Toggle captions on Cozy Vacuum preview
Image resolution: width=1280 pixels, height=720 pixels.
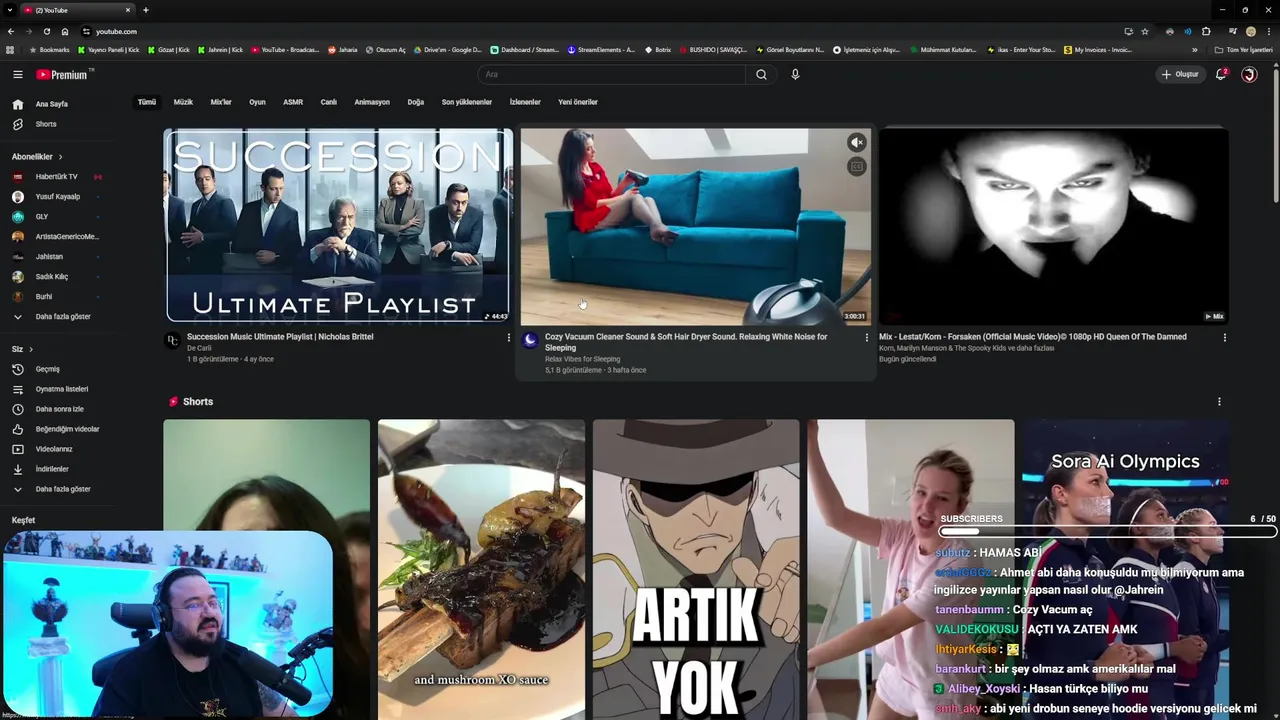857,167
